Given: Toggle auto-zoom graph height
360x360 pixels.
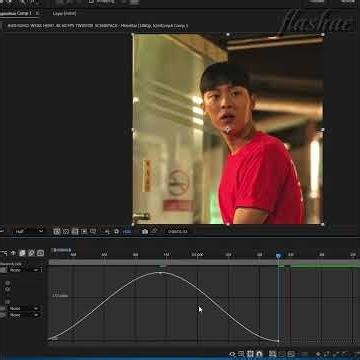Looking at the screenshot, I should tap(272, 354).
